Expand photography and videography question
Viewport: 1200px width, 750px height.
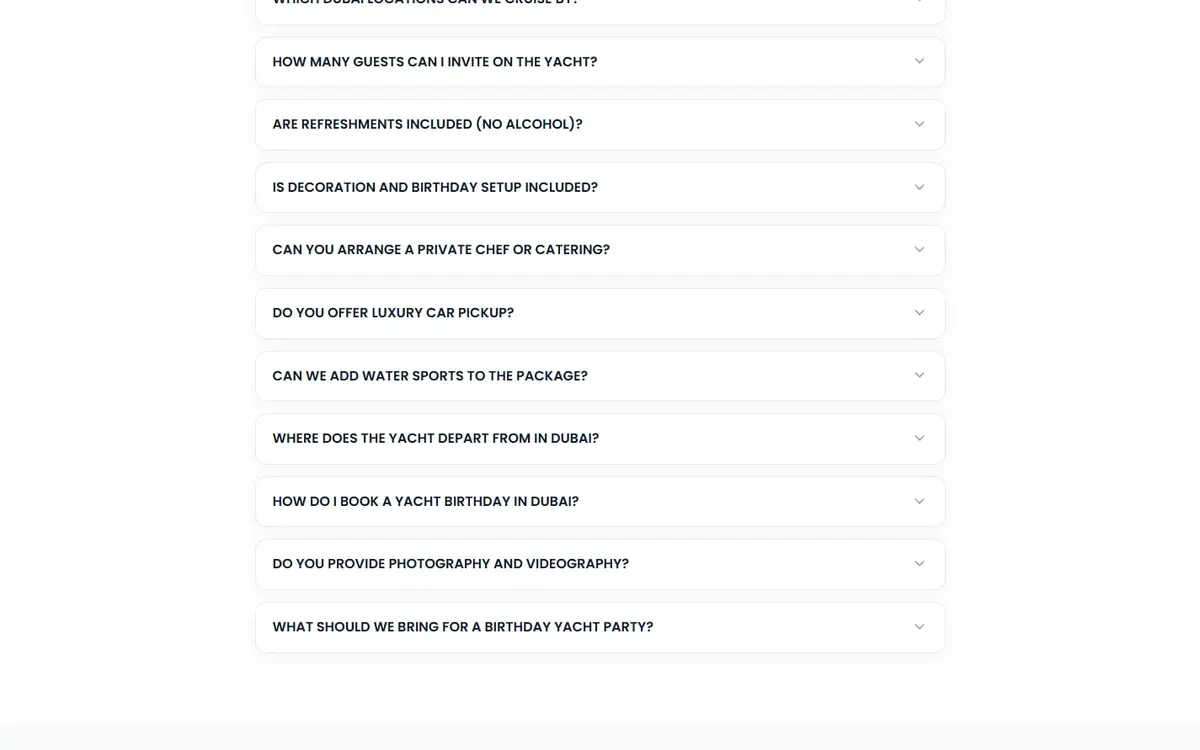(x=600, y=564)
